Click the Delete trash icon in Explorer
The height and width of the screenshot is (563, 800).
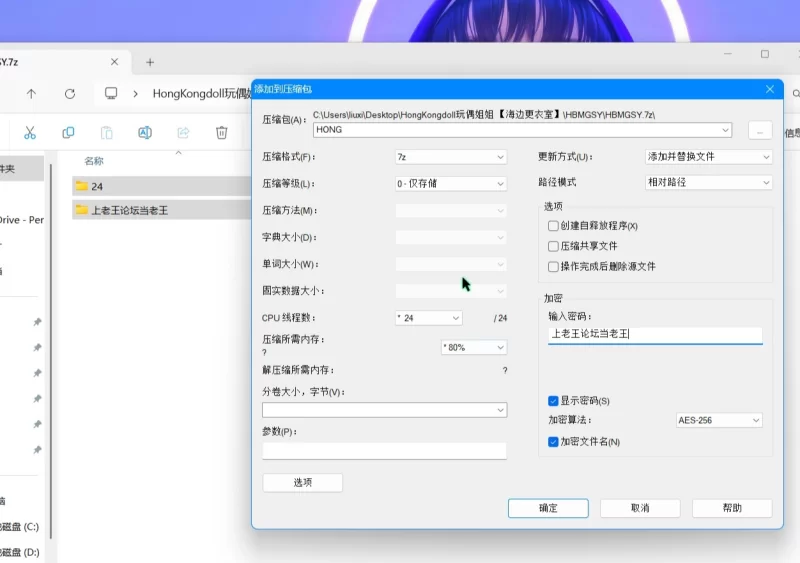click(x=221, y=133)
